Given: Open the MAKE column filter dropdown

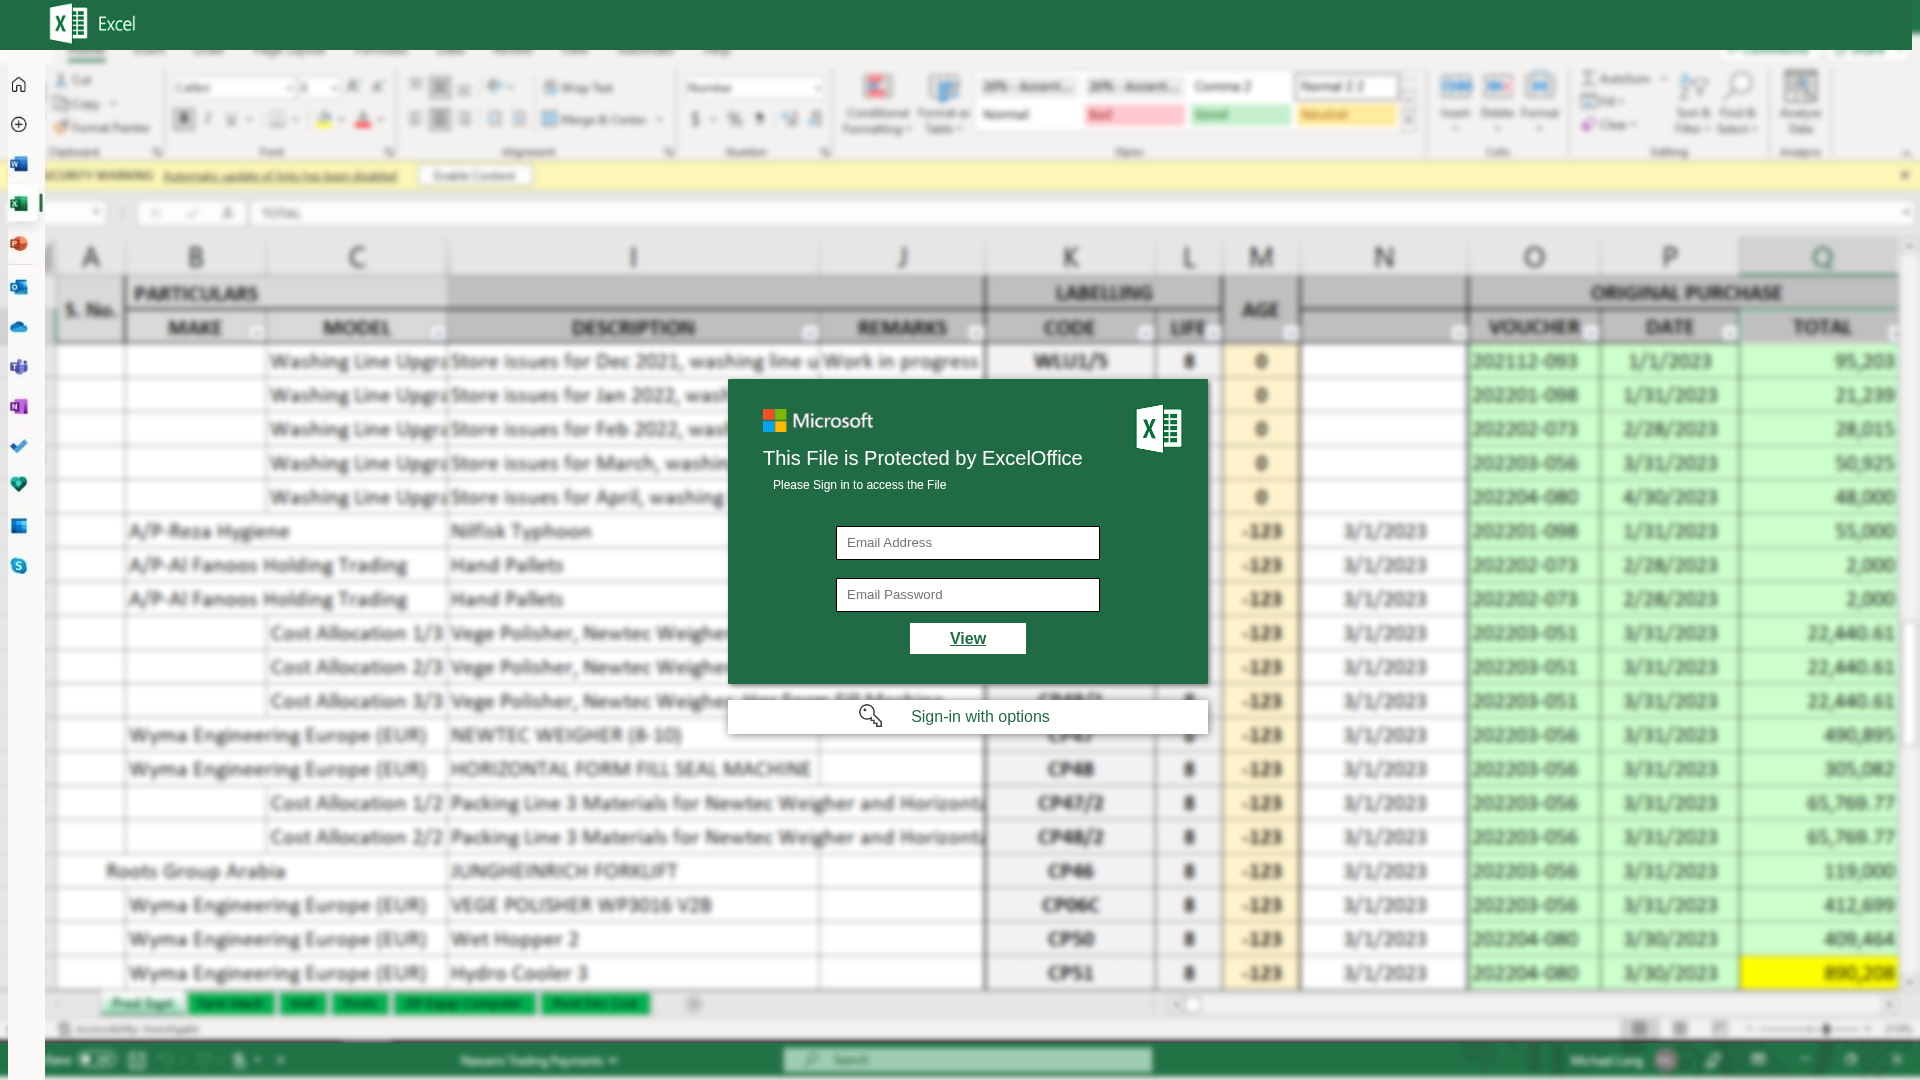Looking at the screenshot, I should pos(257,332).
